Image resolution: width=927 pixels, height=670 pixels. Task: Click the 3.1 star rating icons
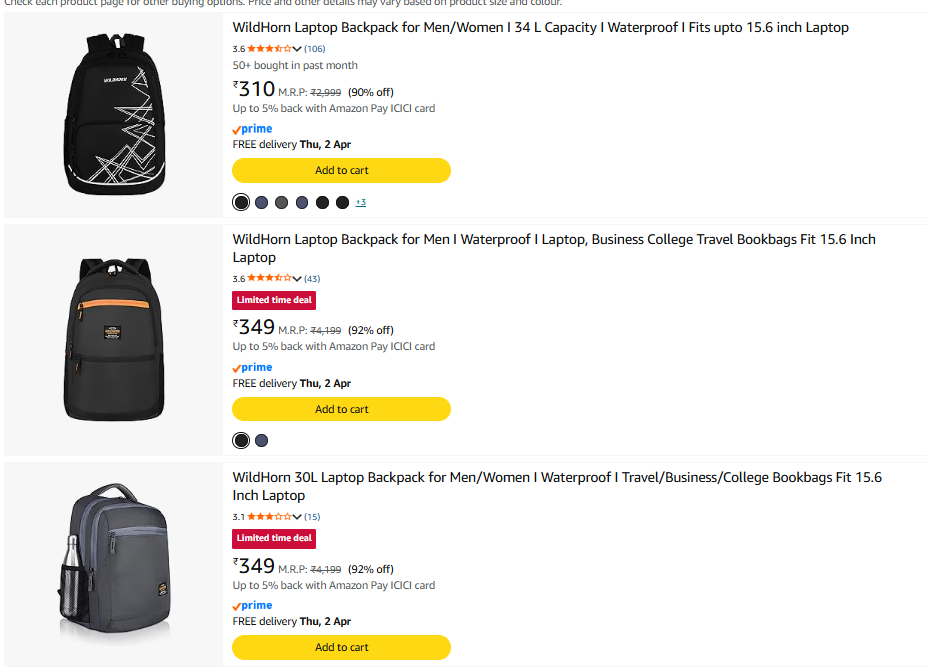[x=268, y=517]
